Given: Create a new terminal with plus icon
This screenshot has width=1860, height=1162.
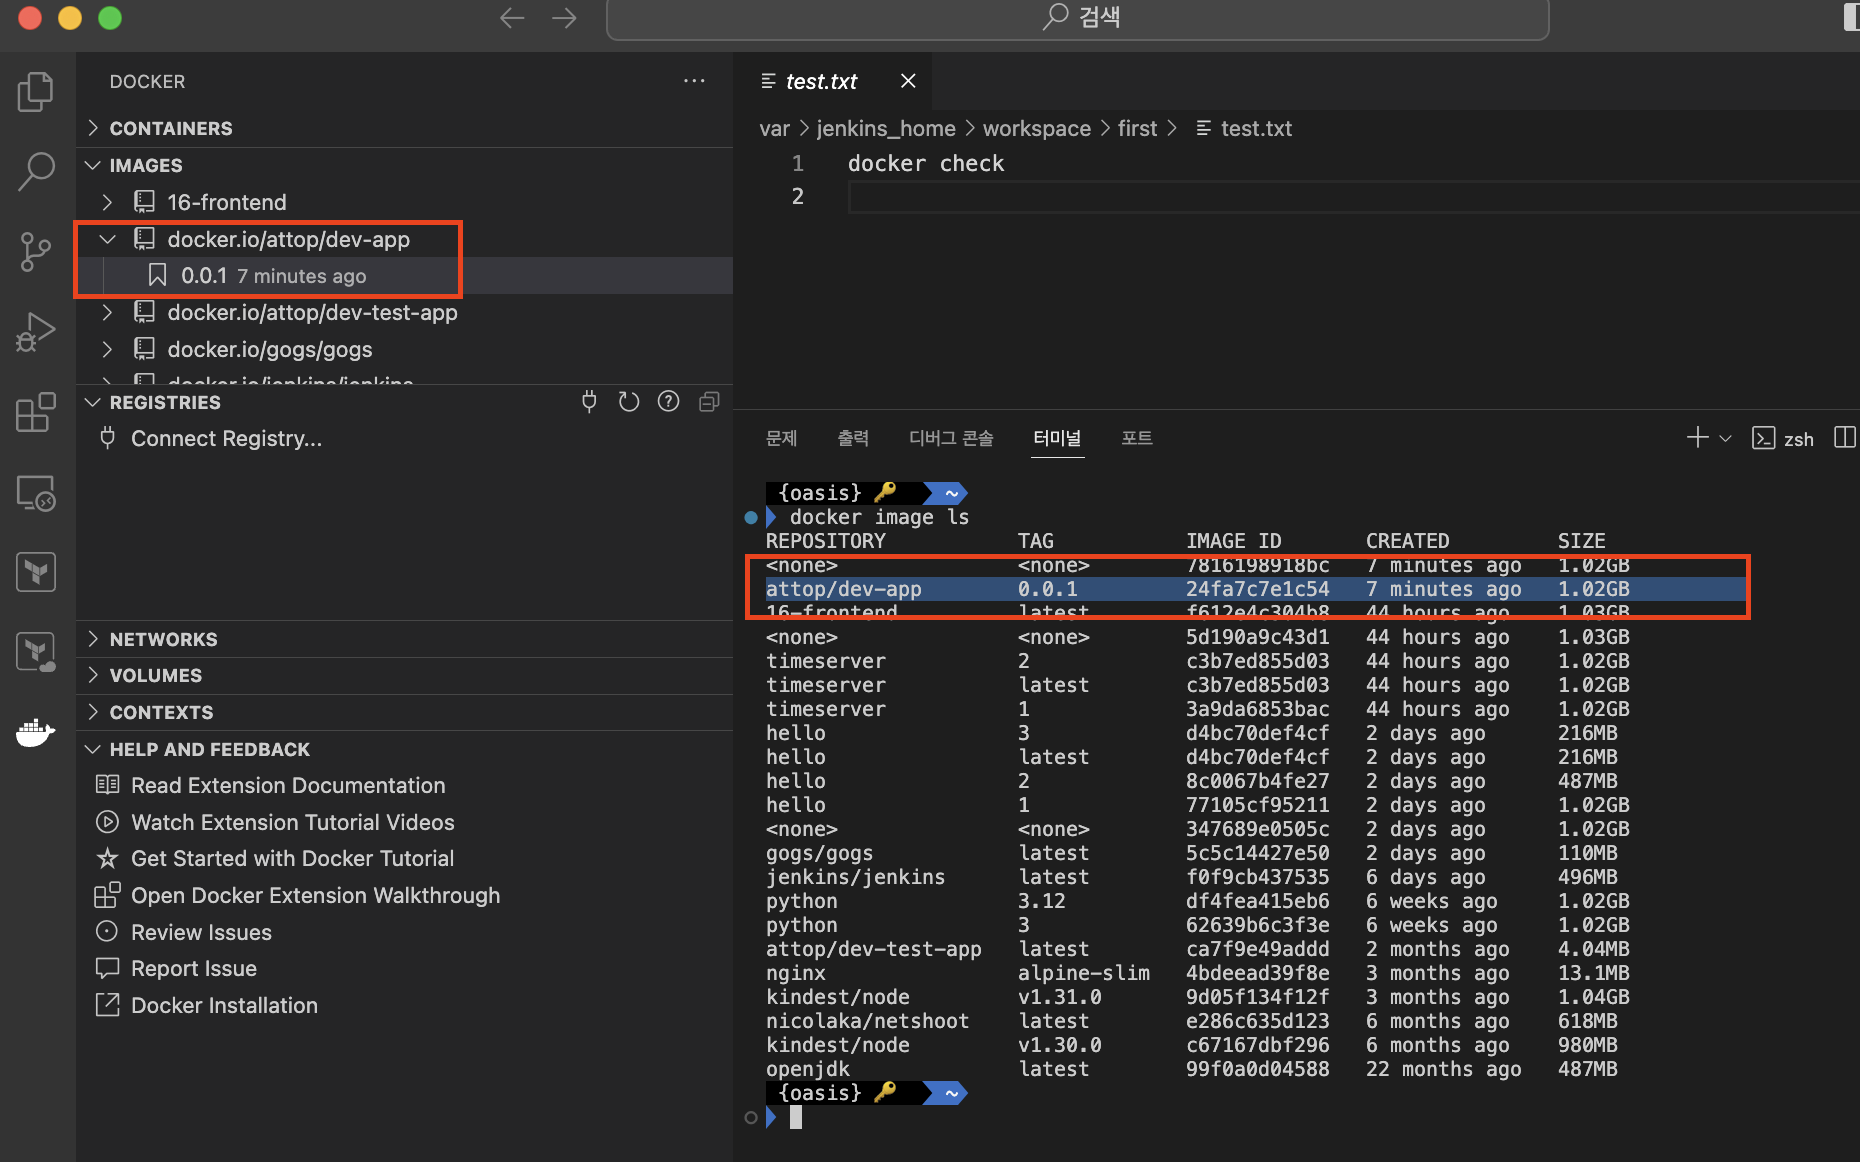Looking at the screenshot, I should tap(1697, 438).
